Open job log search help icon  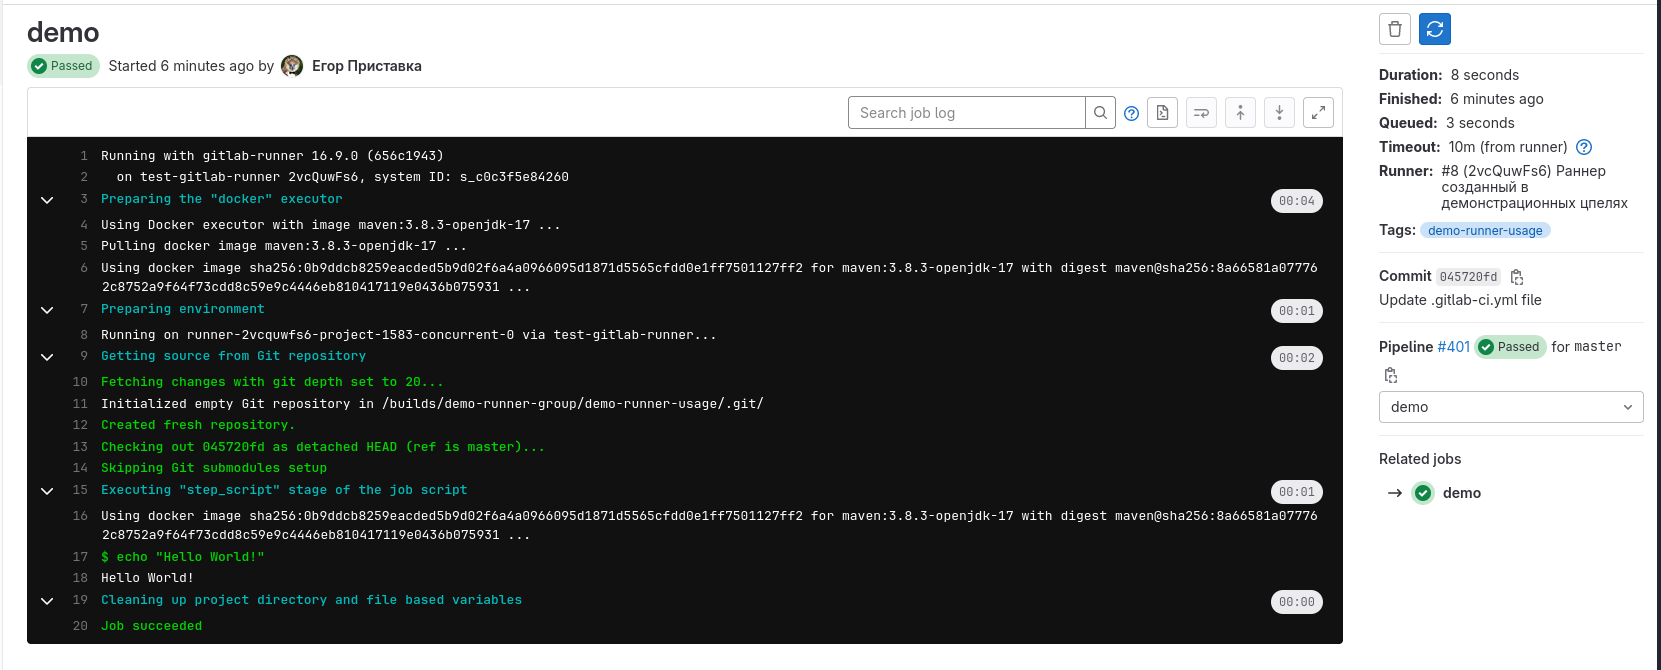tap(1131, 113)
